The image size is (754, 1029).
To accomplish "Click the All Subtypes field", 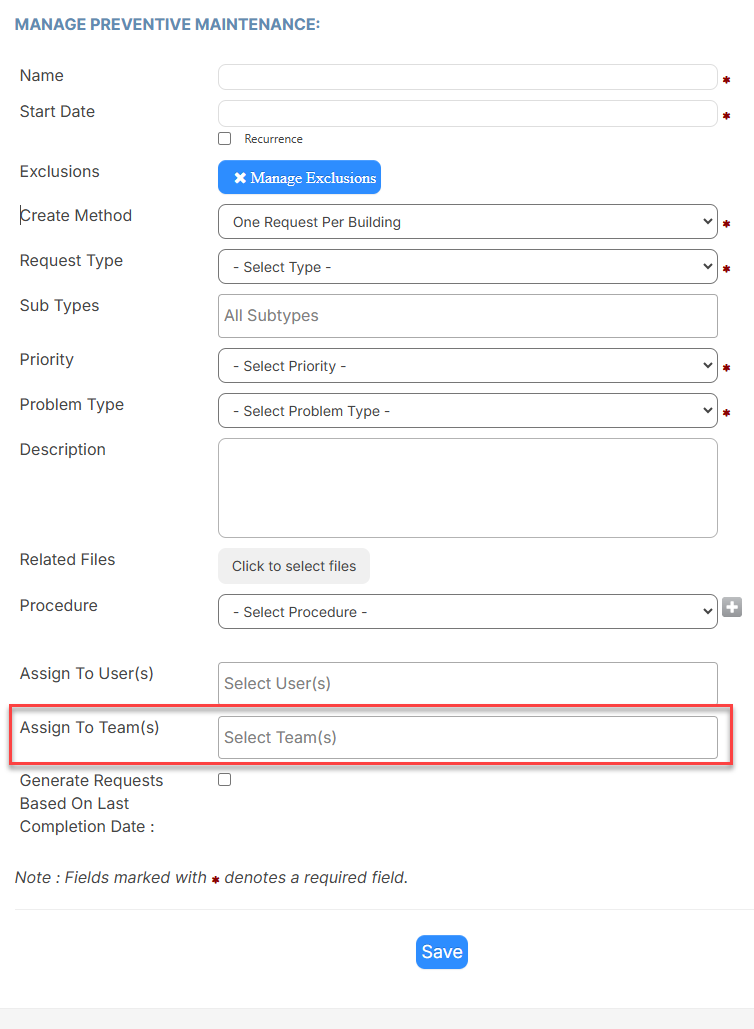I will tap(467, 316).
